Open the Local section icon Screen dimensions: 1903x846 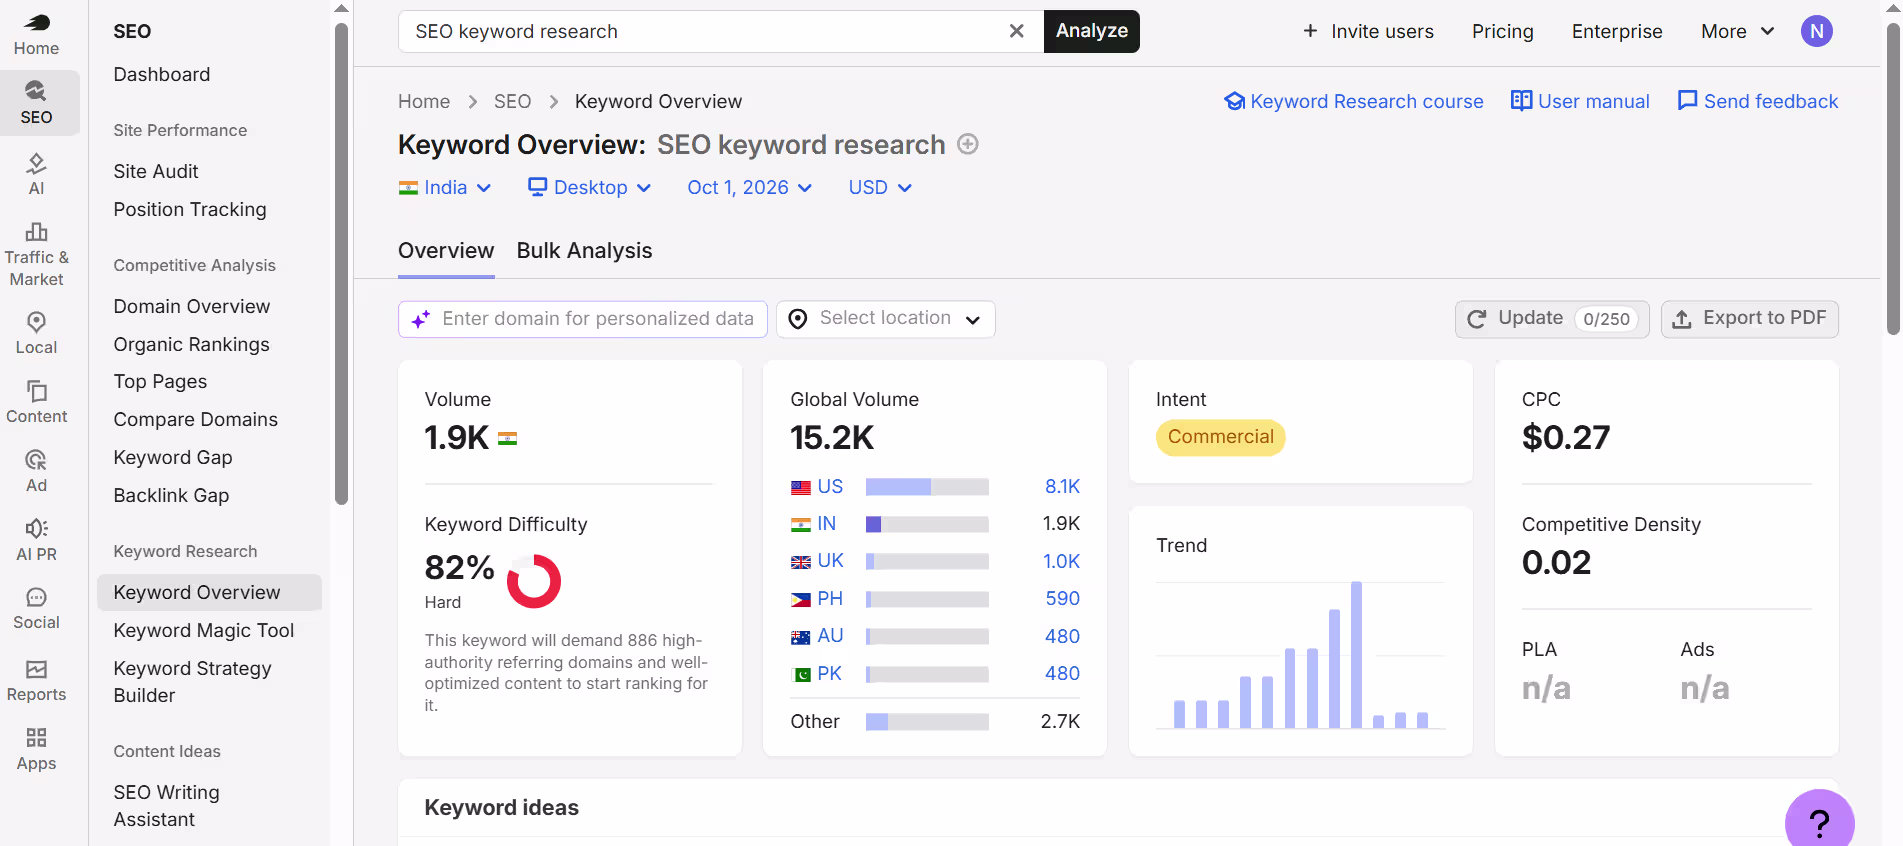coord(36,333)
